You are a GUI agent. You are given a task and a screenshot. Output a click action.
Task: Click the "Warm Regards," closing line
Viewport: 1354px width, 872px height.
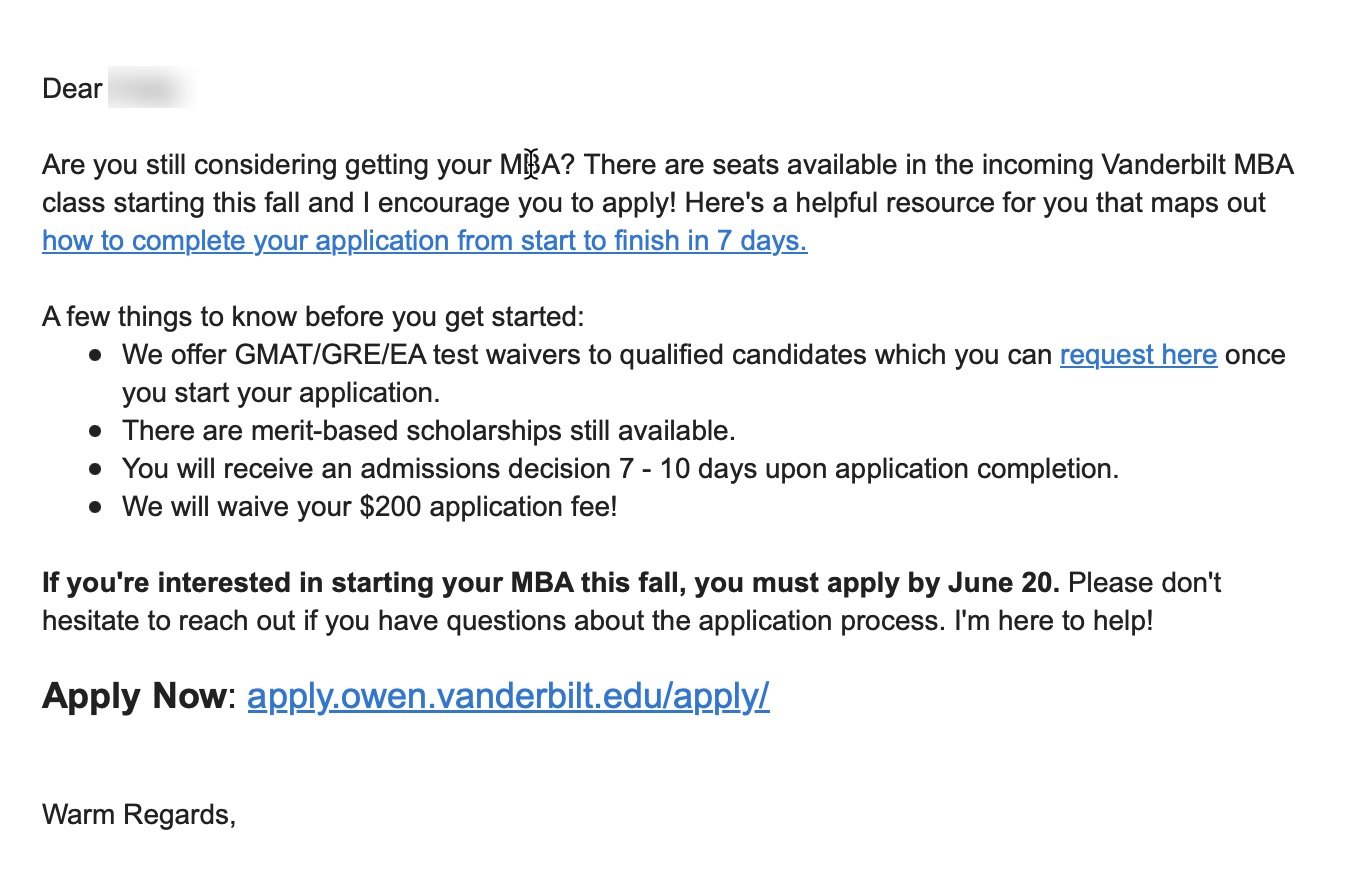tap(139, 815)
